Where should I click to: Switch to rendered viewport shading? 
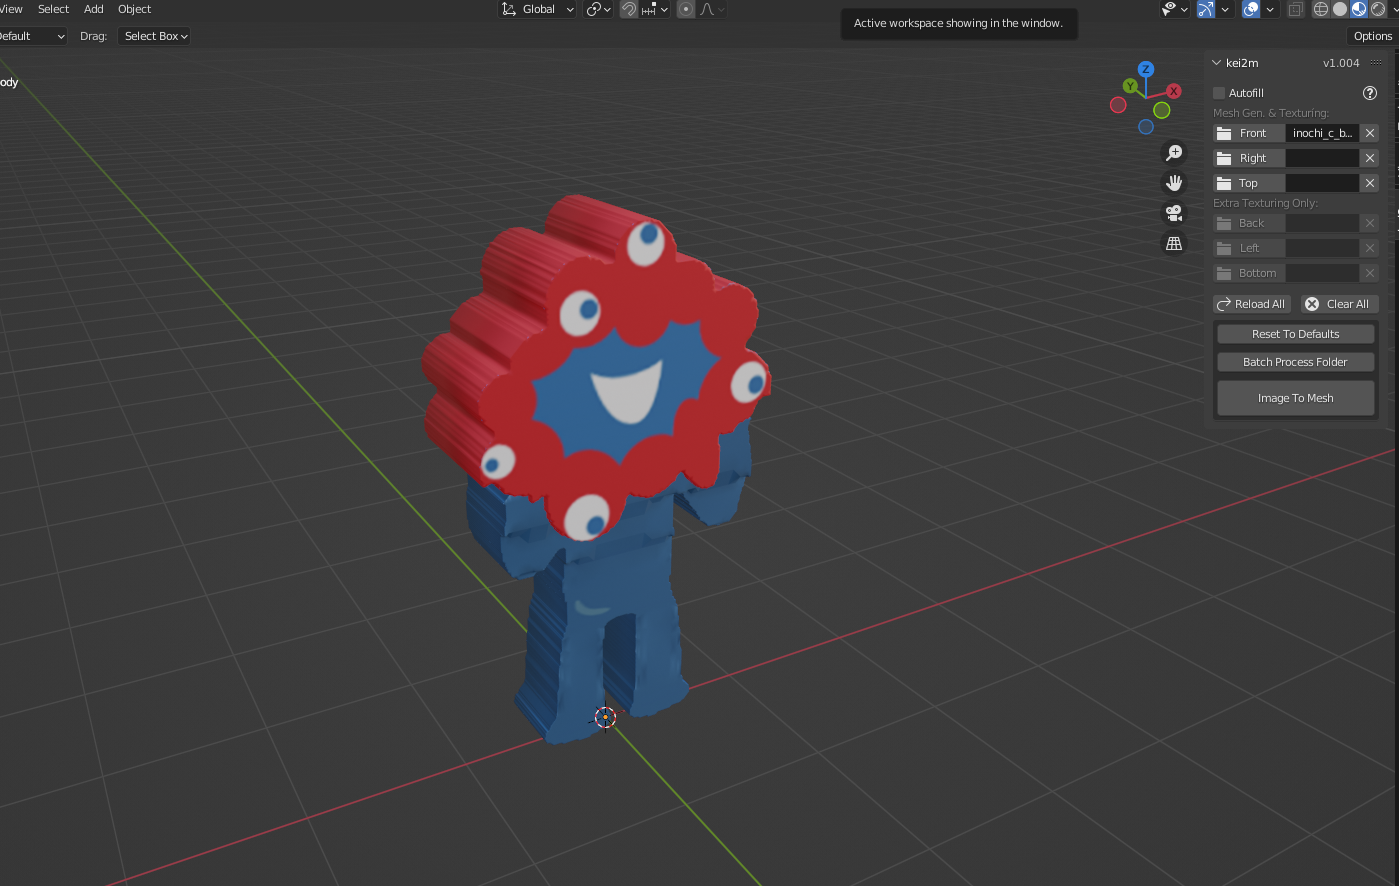1378,9
